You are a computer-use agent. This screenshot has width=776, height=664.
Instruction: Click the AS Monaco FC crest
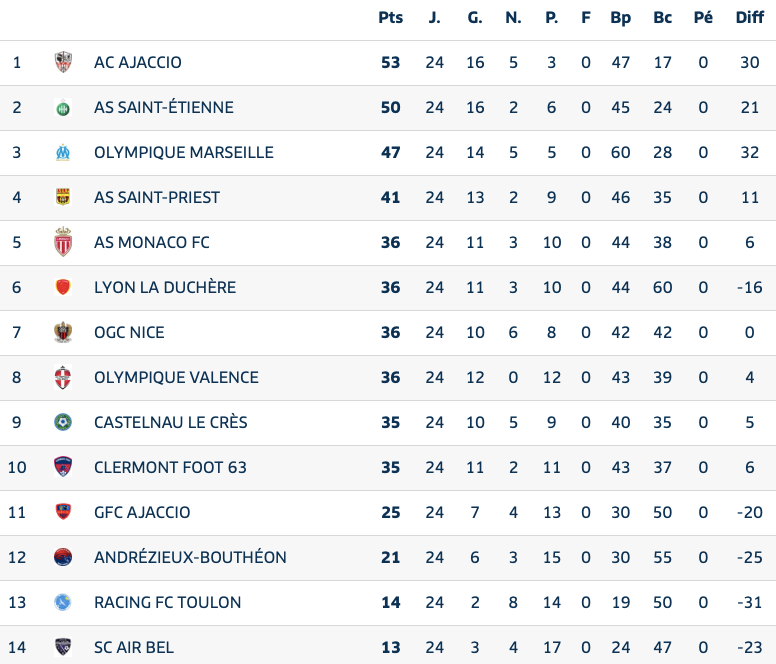click(x=63, y=242)
